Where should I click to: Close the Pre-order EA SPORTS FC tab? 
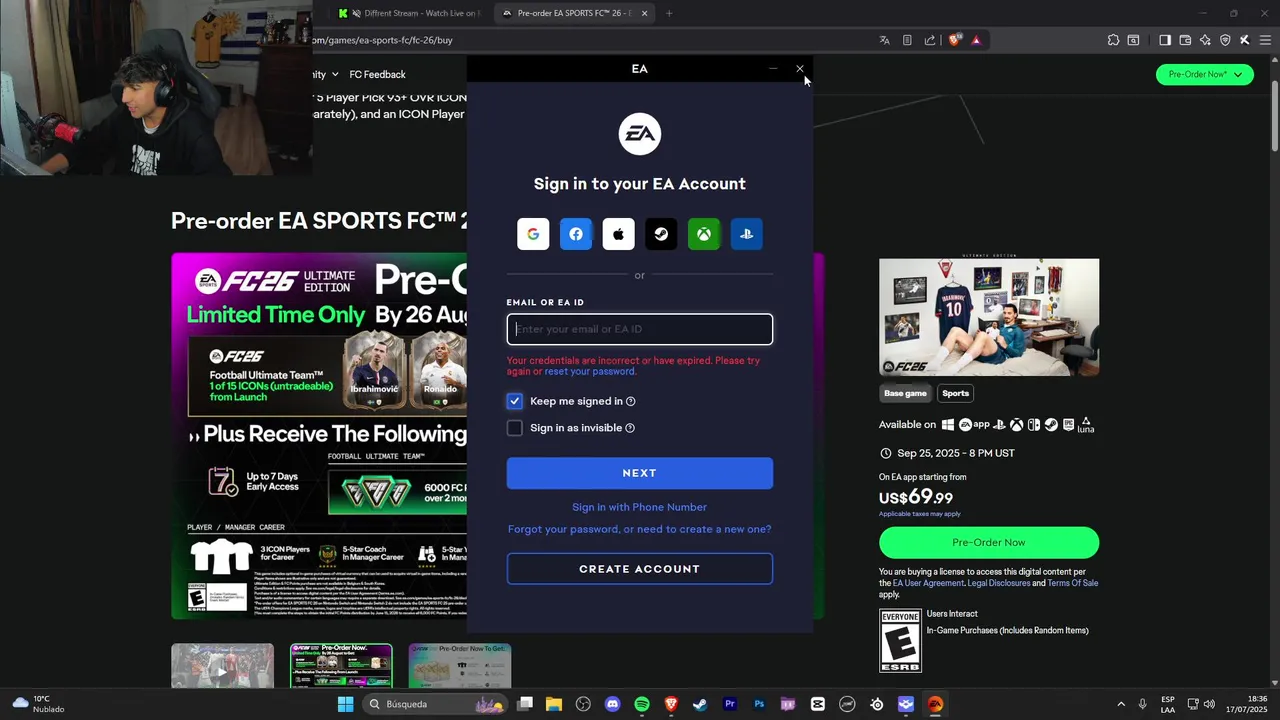[x=644, y=13]
